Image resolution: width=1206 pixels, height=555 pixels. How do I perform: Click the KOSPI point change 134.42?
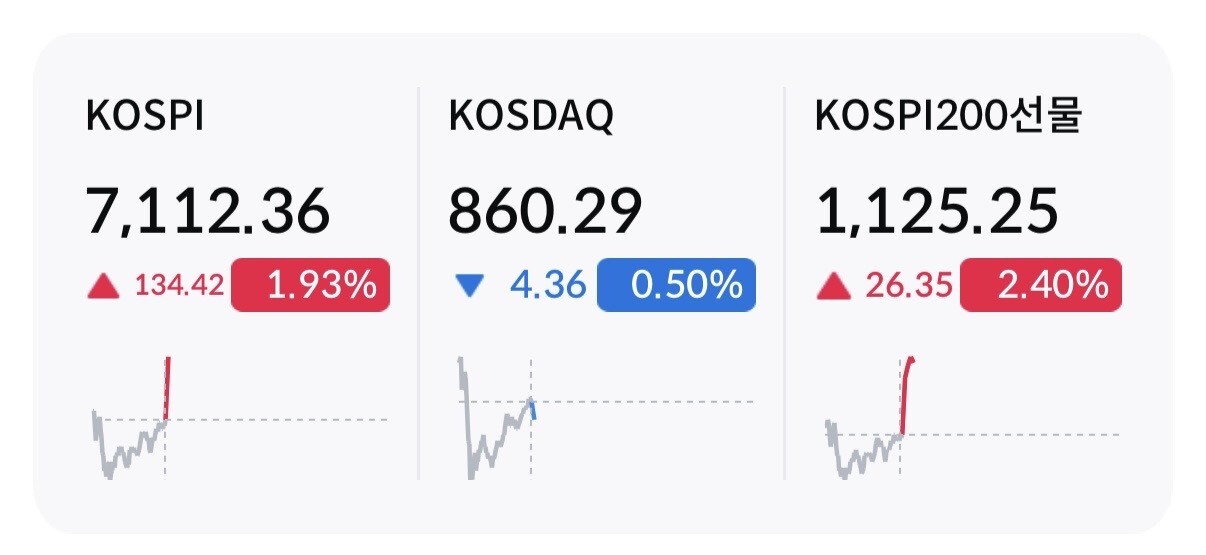179,287
